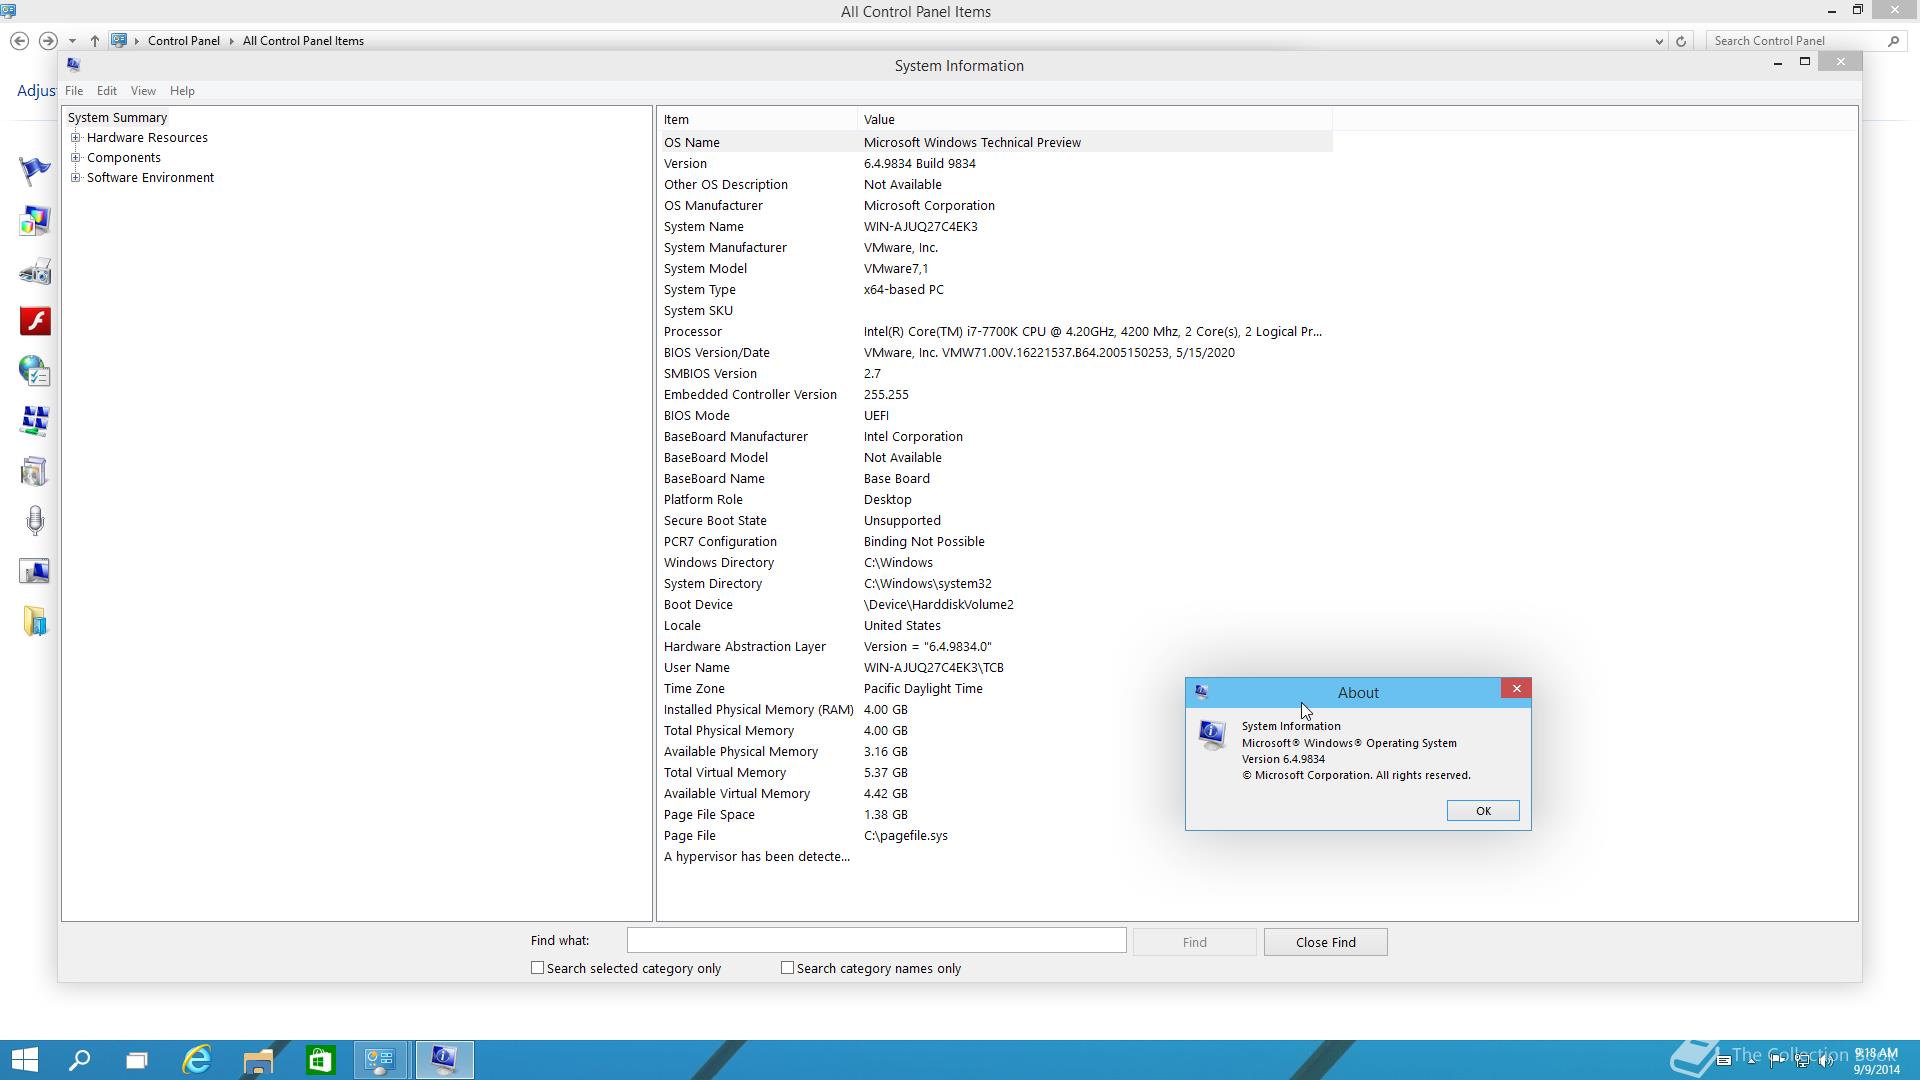Refresh the Control Panel address bar
This screenshot has height=1080, width=1920.
[x=1681, y=41]
